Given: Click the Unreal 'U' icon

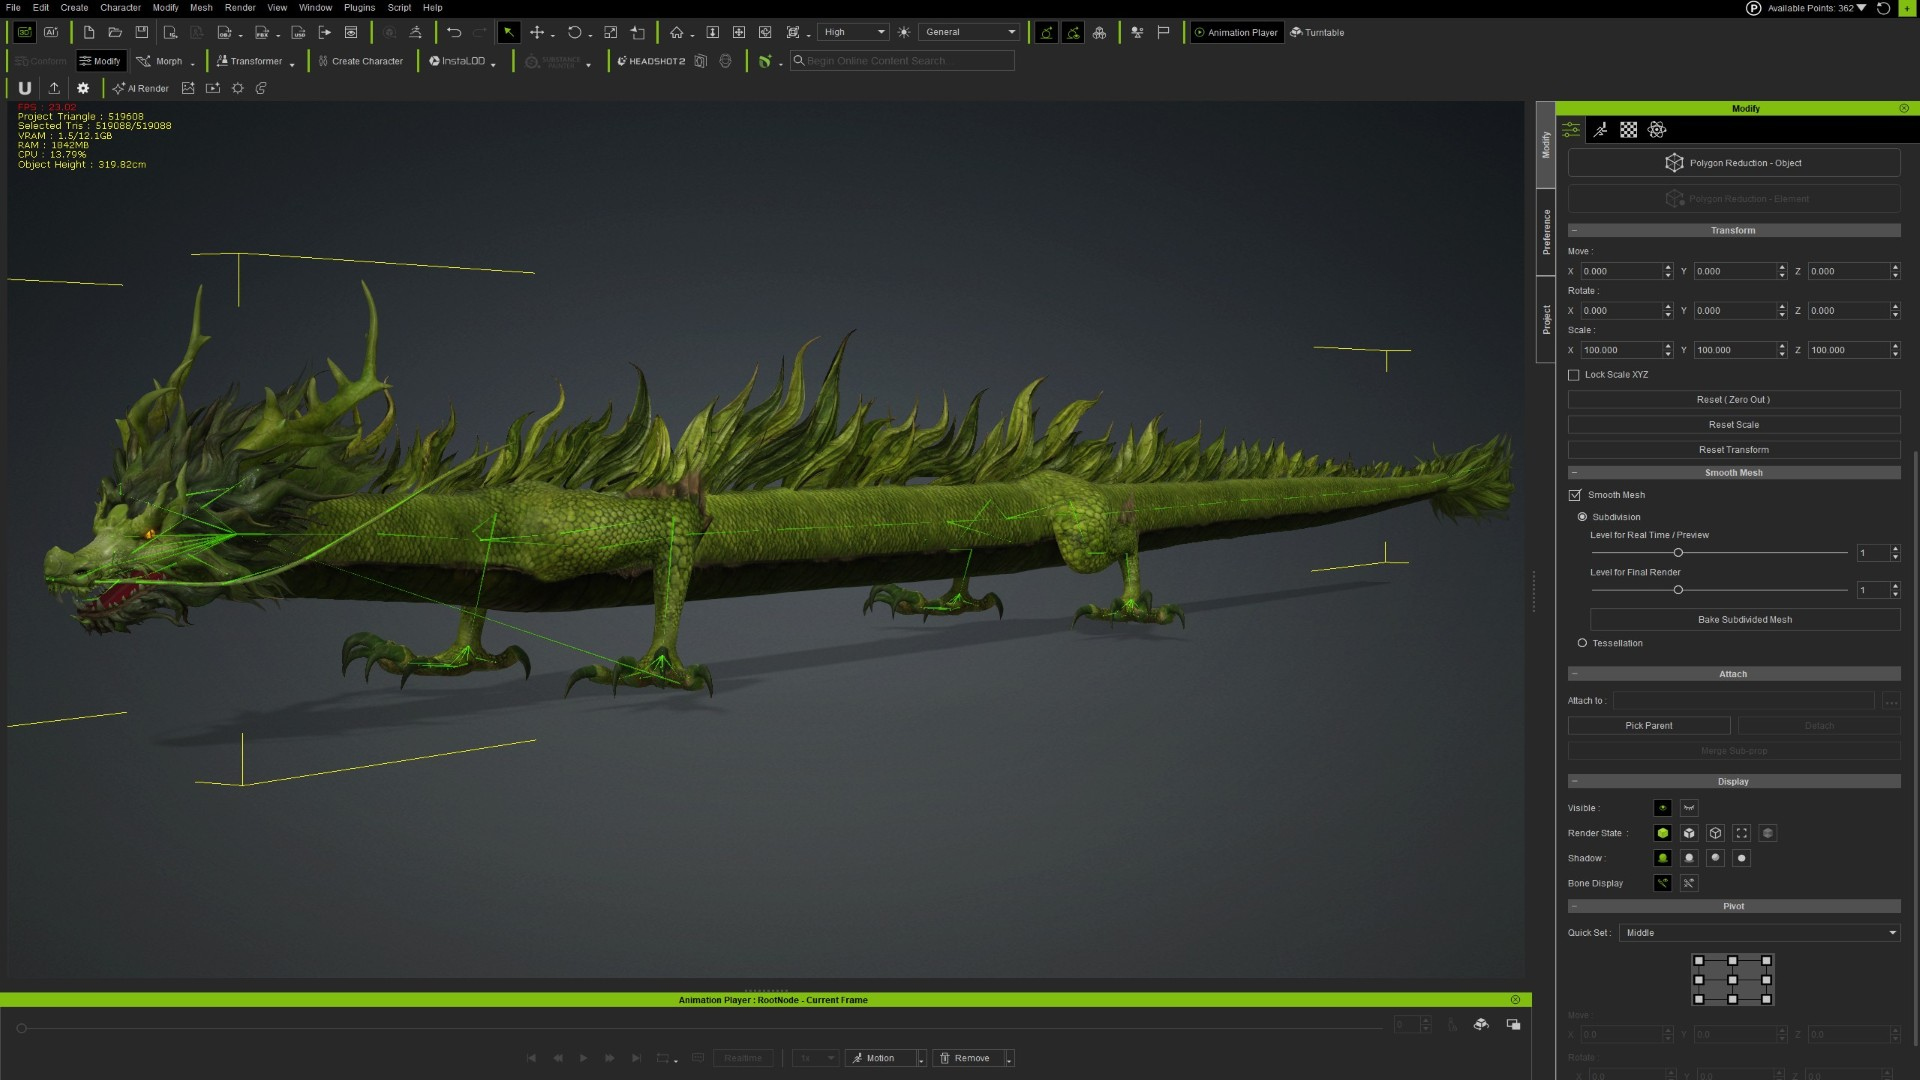Looking at the screenshot, I should [x=25, y=88].
